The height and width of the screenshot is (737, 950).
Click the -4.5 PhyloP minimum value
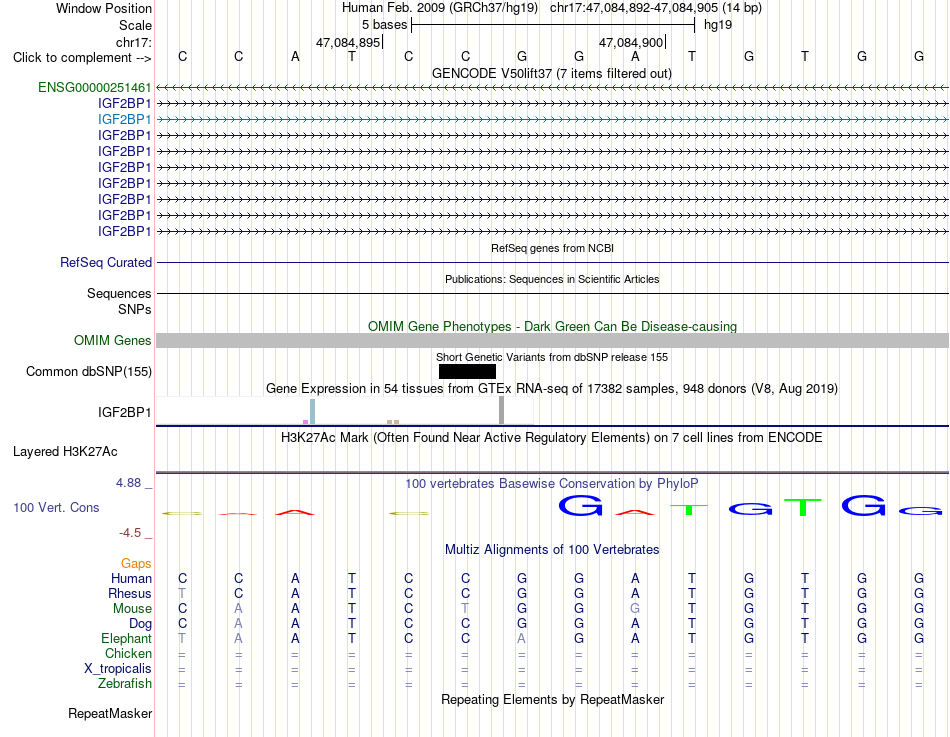130,533
